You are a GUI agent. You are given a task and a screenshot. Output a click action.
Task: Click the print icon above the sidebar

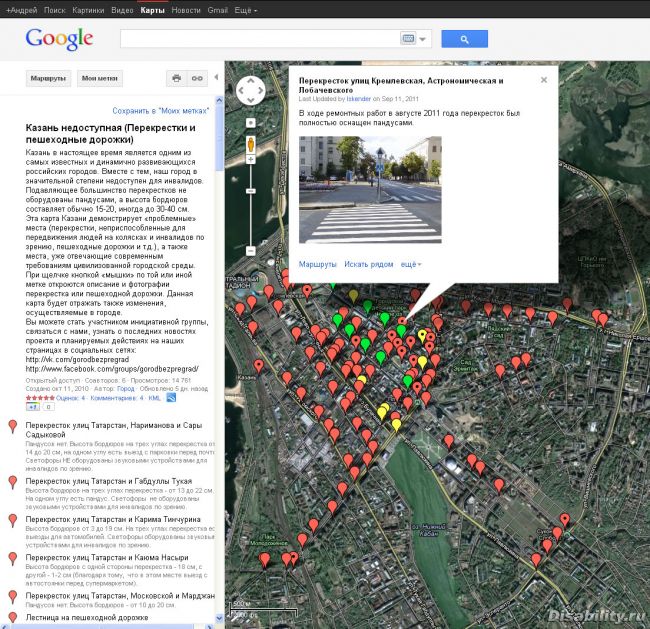pyautogui.click(x=177, y=78)
